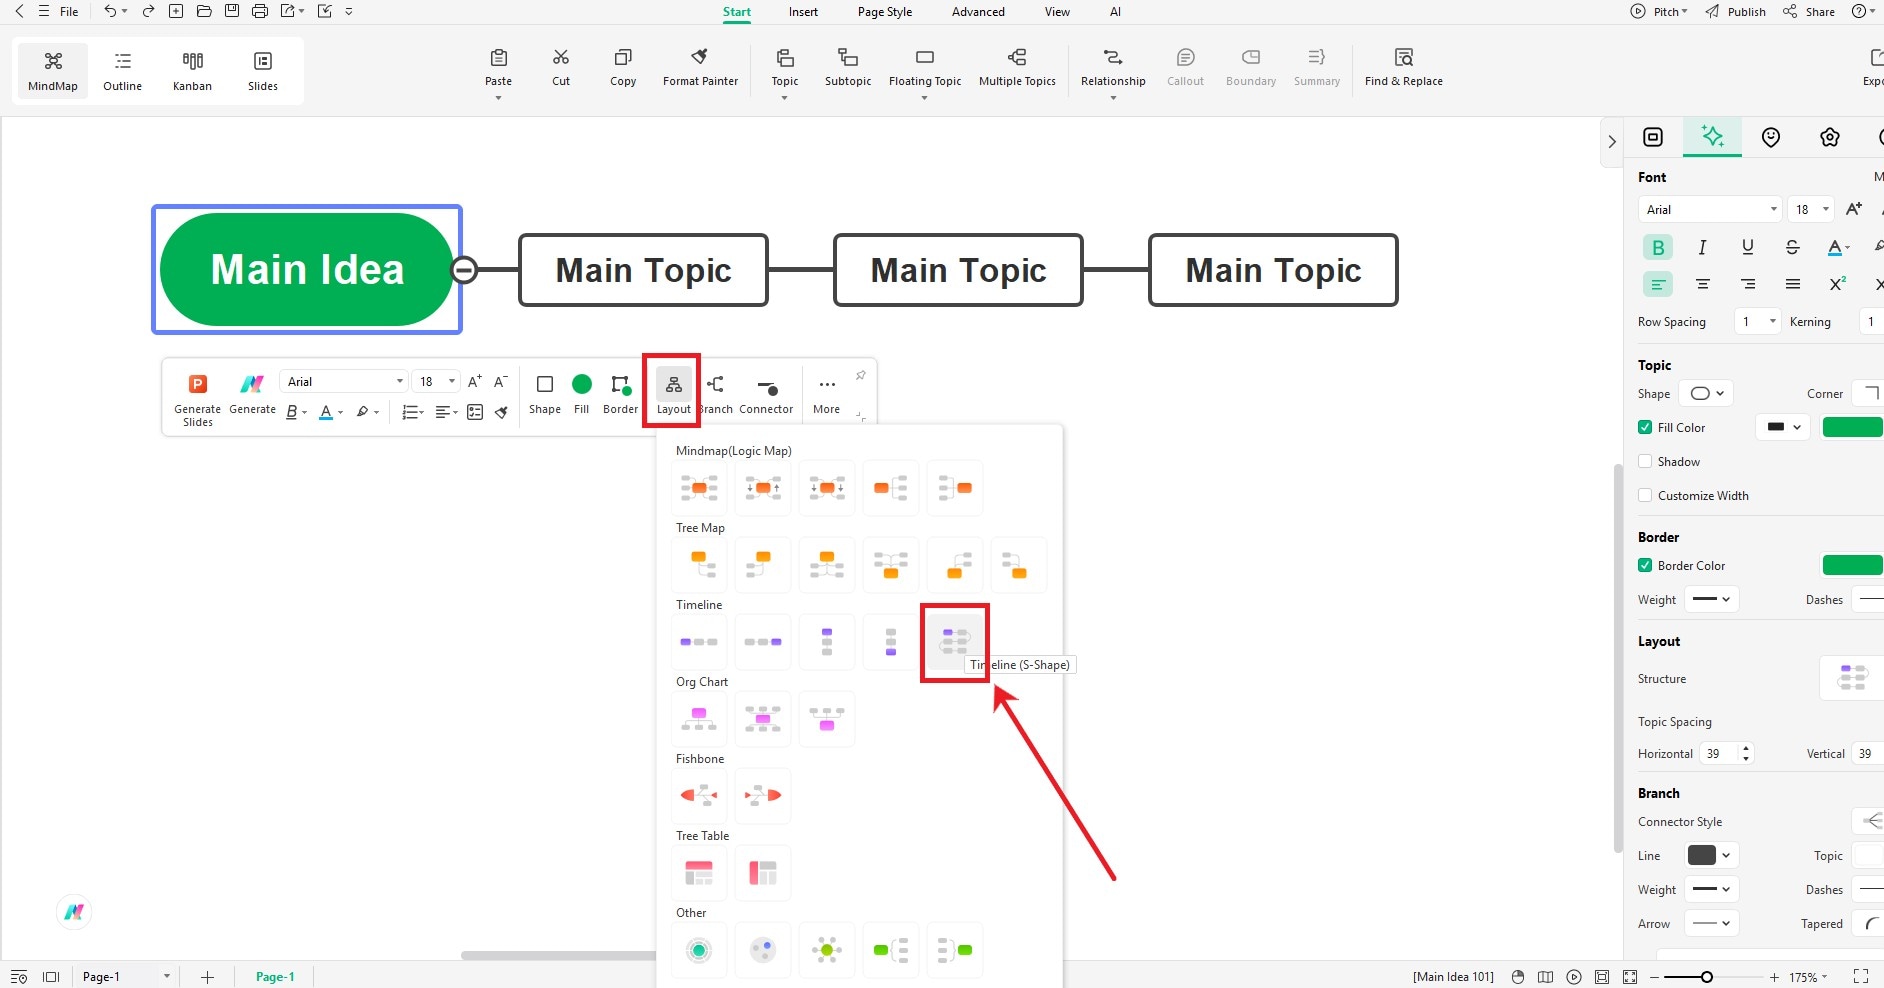Open Row Spacing dropdown
The height and width of the screenshot is (988, 1884).
tap(1758, 321)
